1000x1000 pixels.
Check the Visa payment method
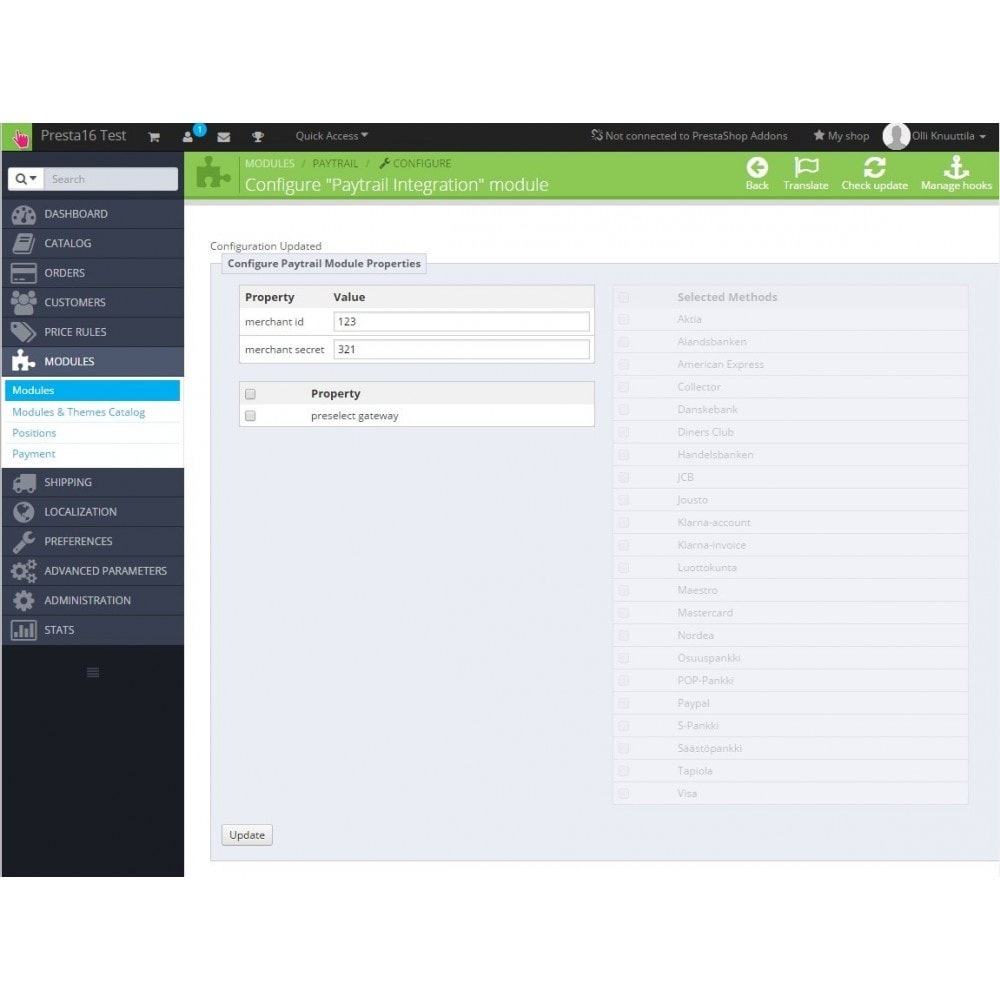tap(624, 794)
